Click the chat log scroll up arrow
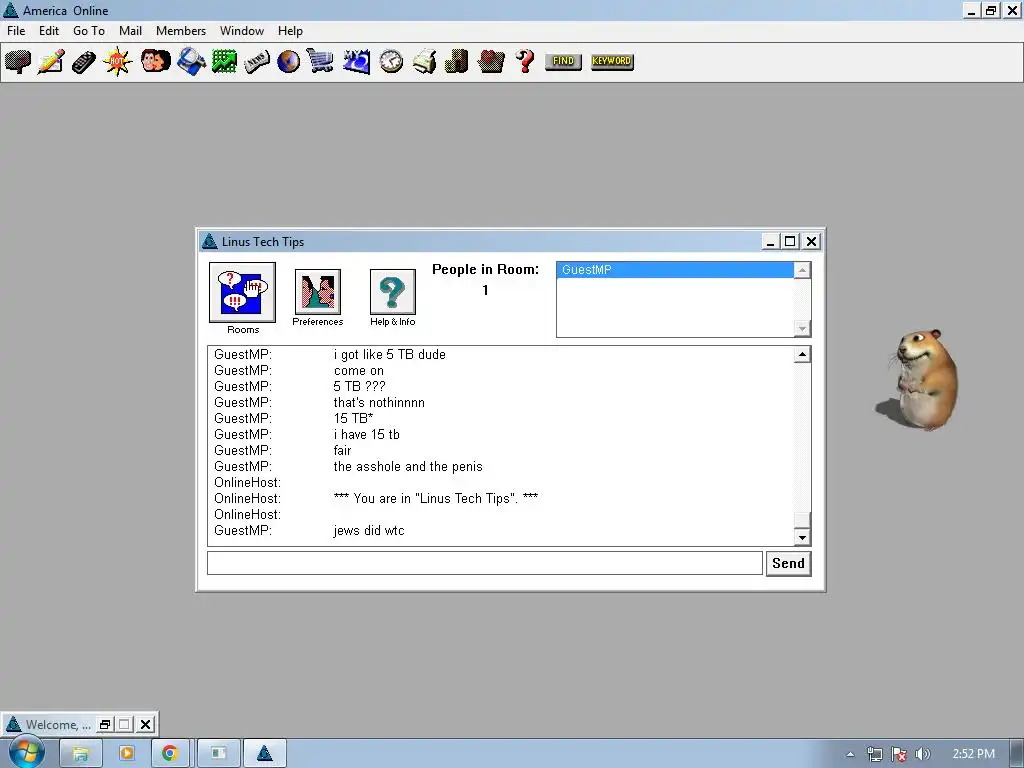1024x768 pixels. pos(802,355)
